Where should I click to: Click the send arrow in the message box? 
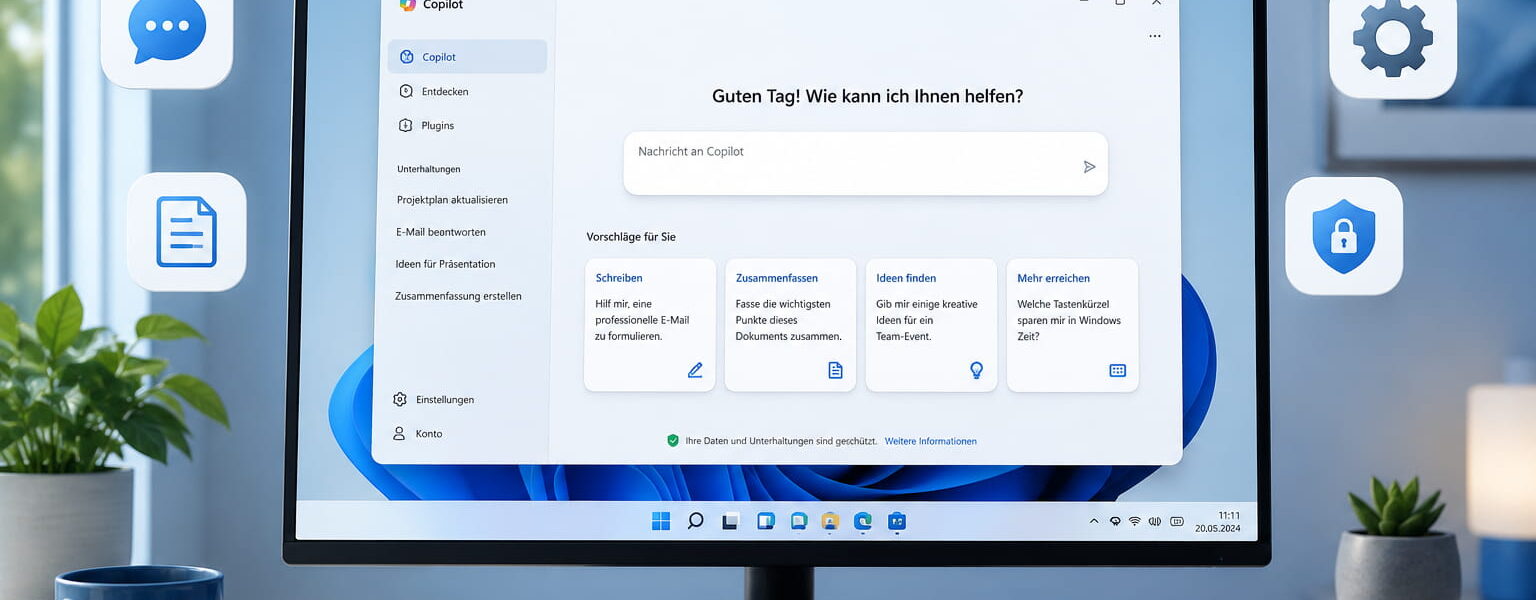click(x=1089, y=167)
